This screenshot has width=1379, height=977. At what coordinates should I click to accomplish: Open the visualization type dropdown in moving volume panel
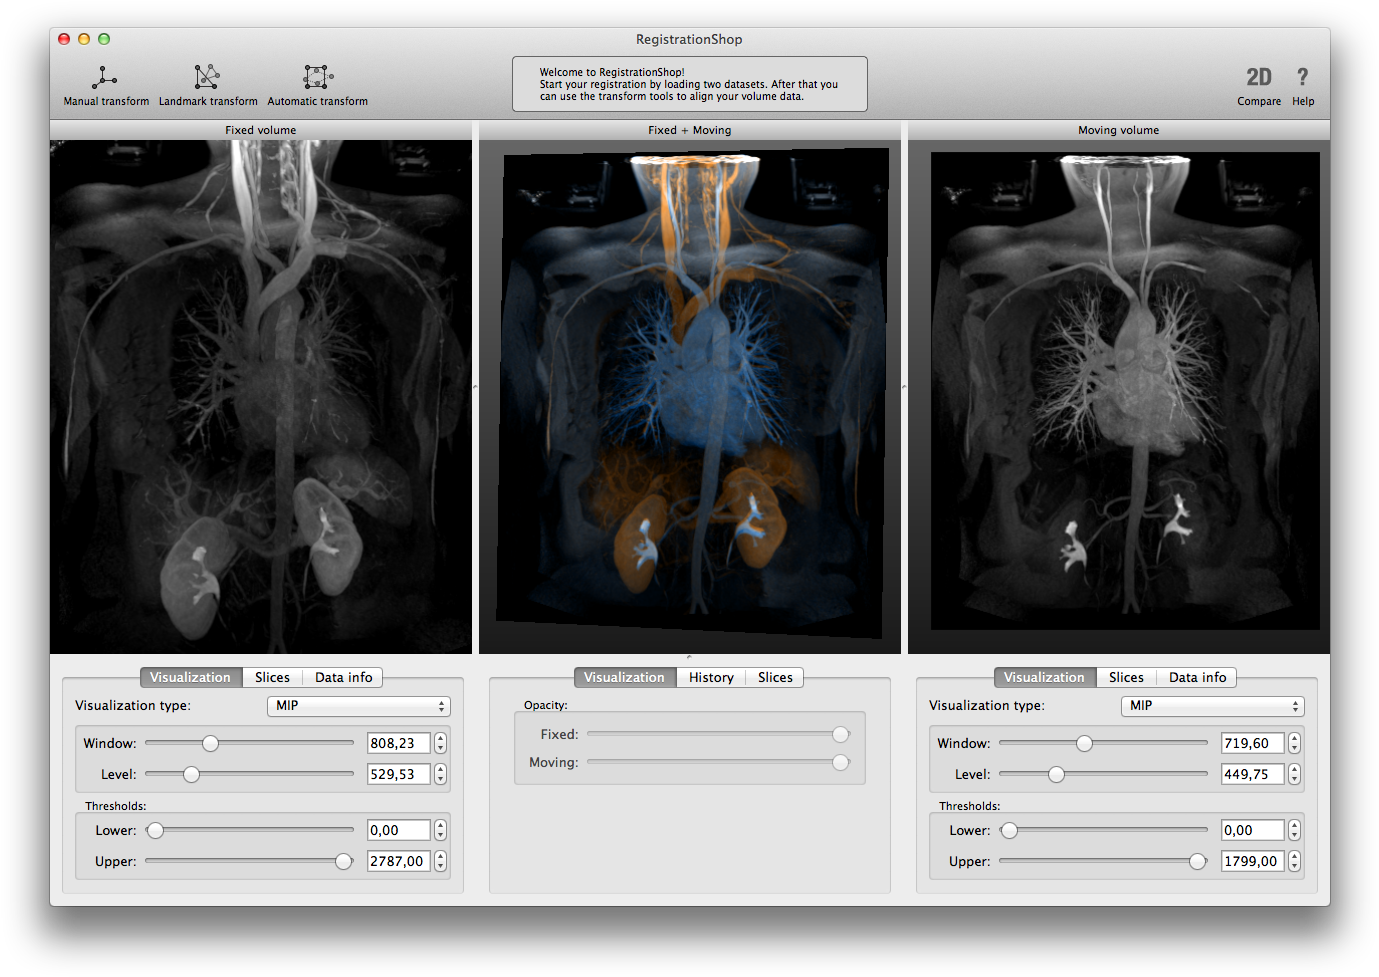tap(1212, 706)
